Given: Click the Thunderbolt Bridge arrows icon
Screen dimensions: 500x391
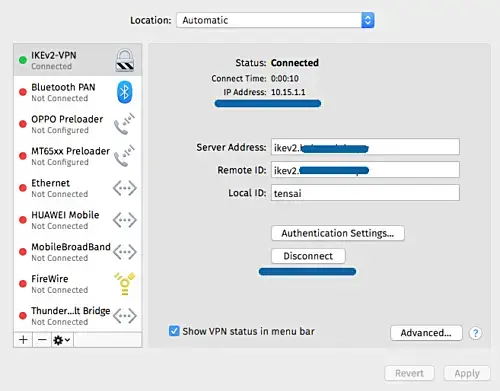Looking at the screenshot, I should [124, 316].
